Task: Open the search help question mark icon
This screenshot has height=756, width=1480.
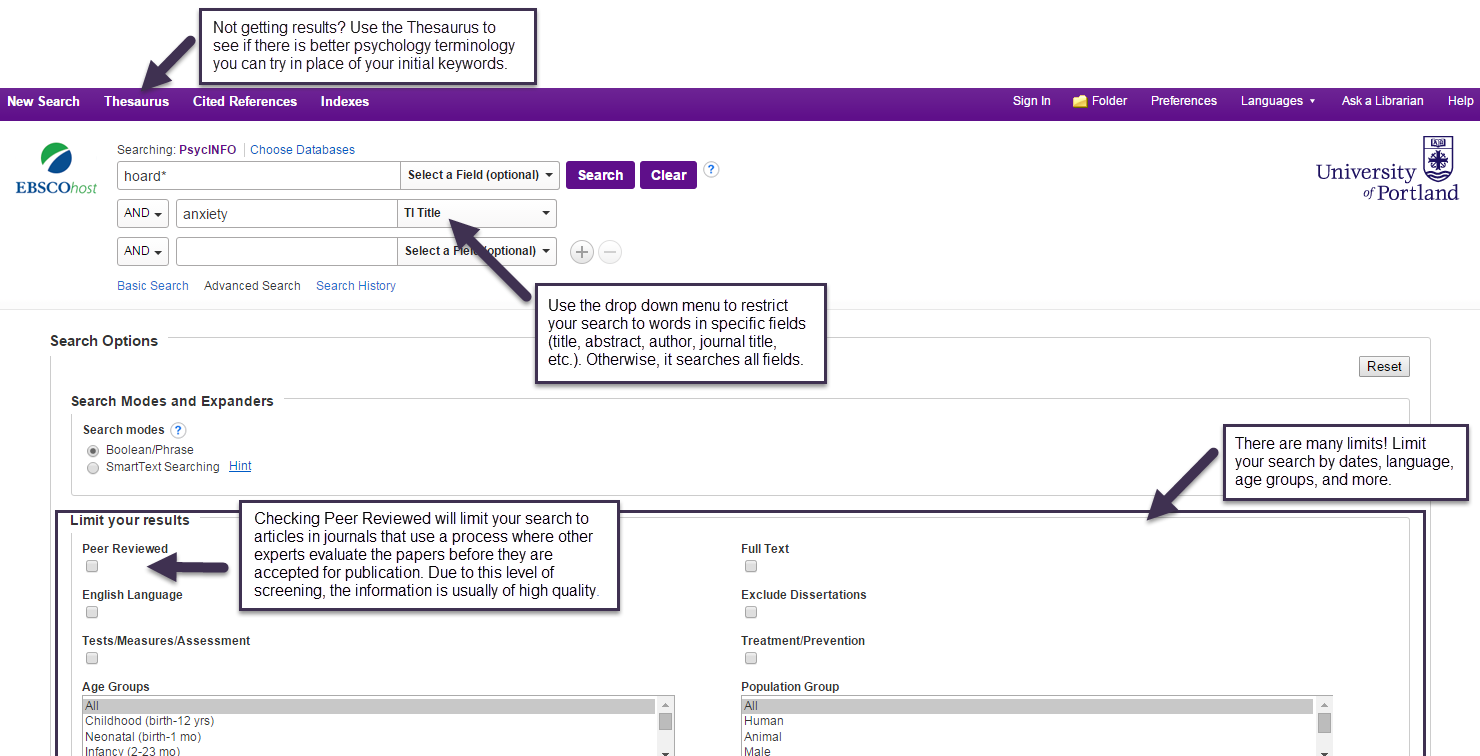Action: point(711,170)
